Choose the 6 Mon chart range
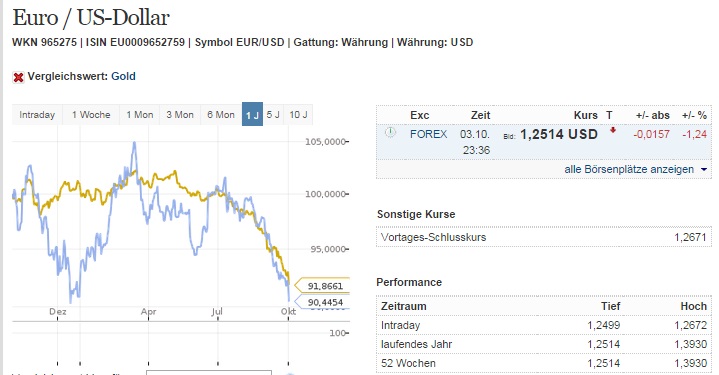 click(221, 115)
